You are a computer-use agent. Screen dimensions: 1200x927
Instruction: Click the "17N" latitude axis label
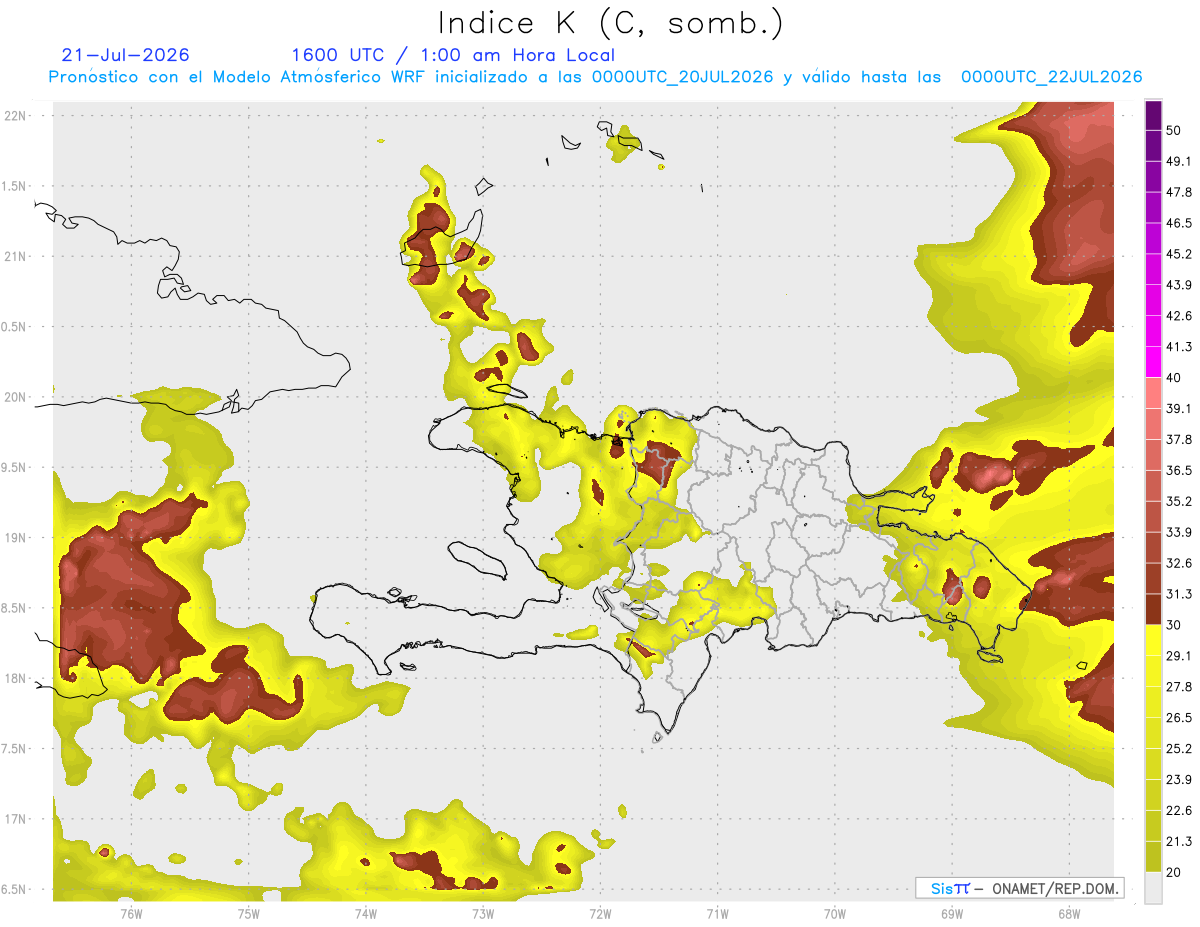(16, 819)
